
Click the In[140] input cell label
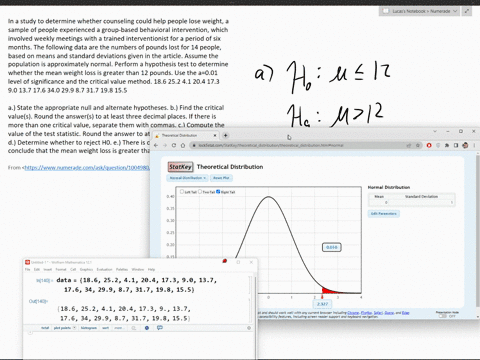44,281
